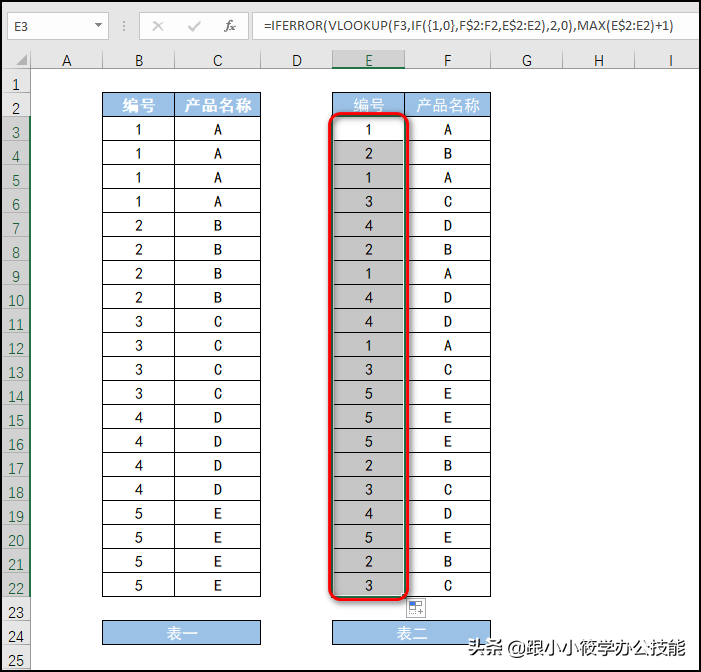
Task: Click the Select All corner triangle
Action: (21, 60)
